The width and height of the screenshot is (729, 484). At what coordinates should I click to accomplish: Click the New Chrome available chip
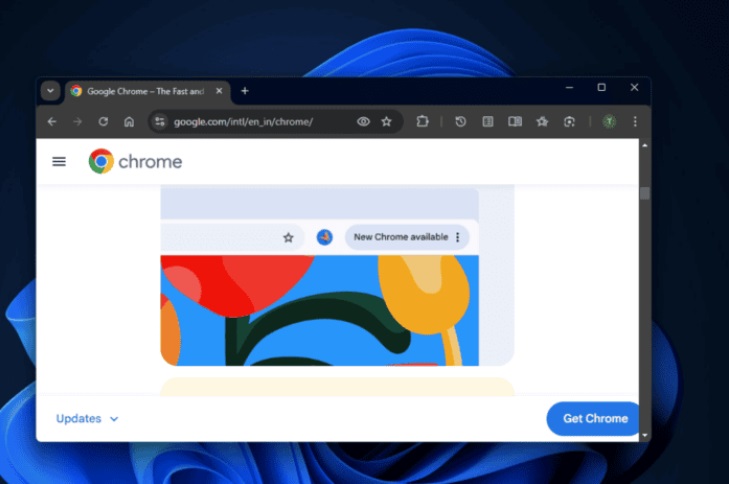407,237
